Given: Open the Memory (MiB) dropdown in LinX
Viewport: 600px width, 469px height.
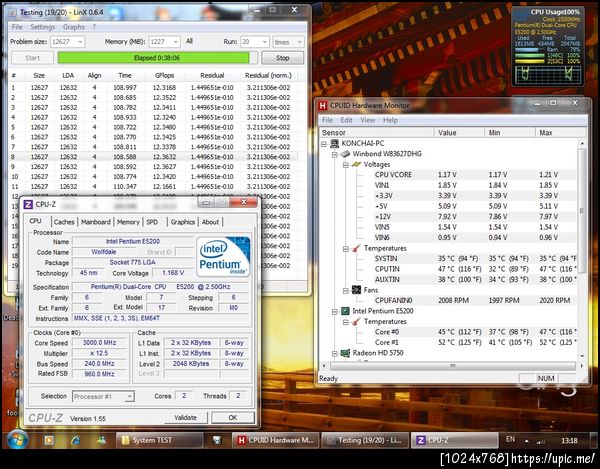Looking at the screenshot, I should click(164, 42).
